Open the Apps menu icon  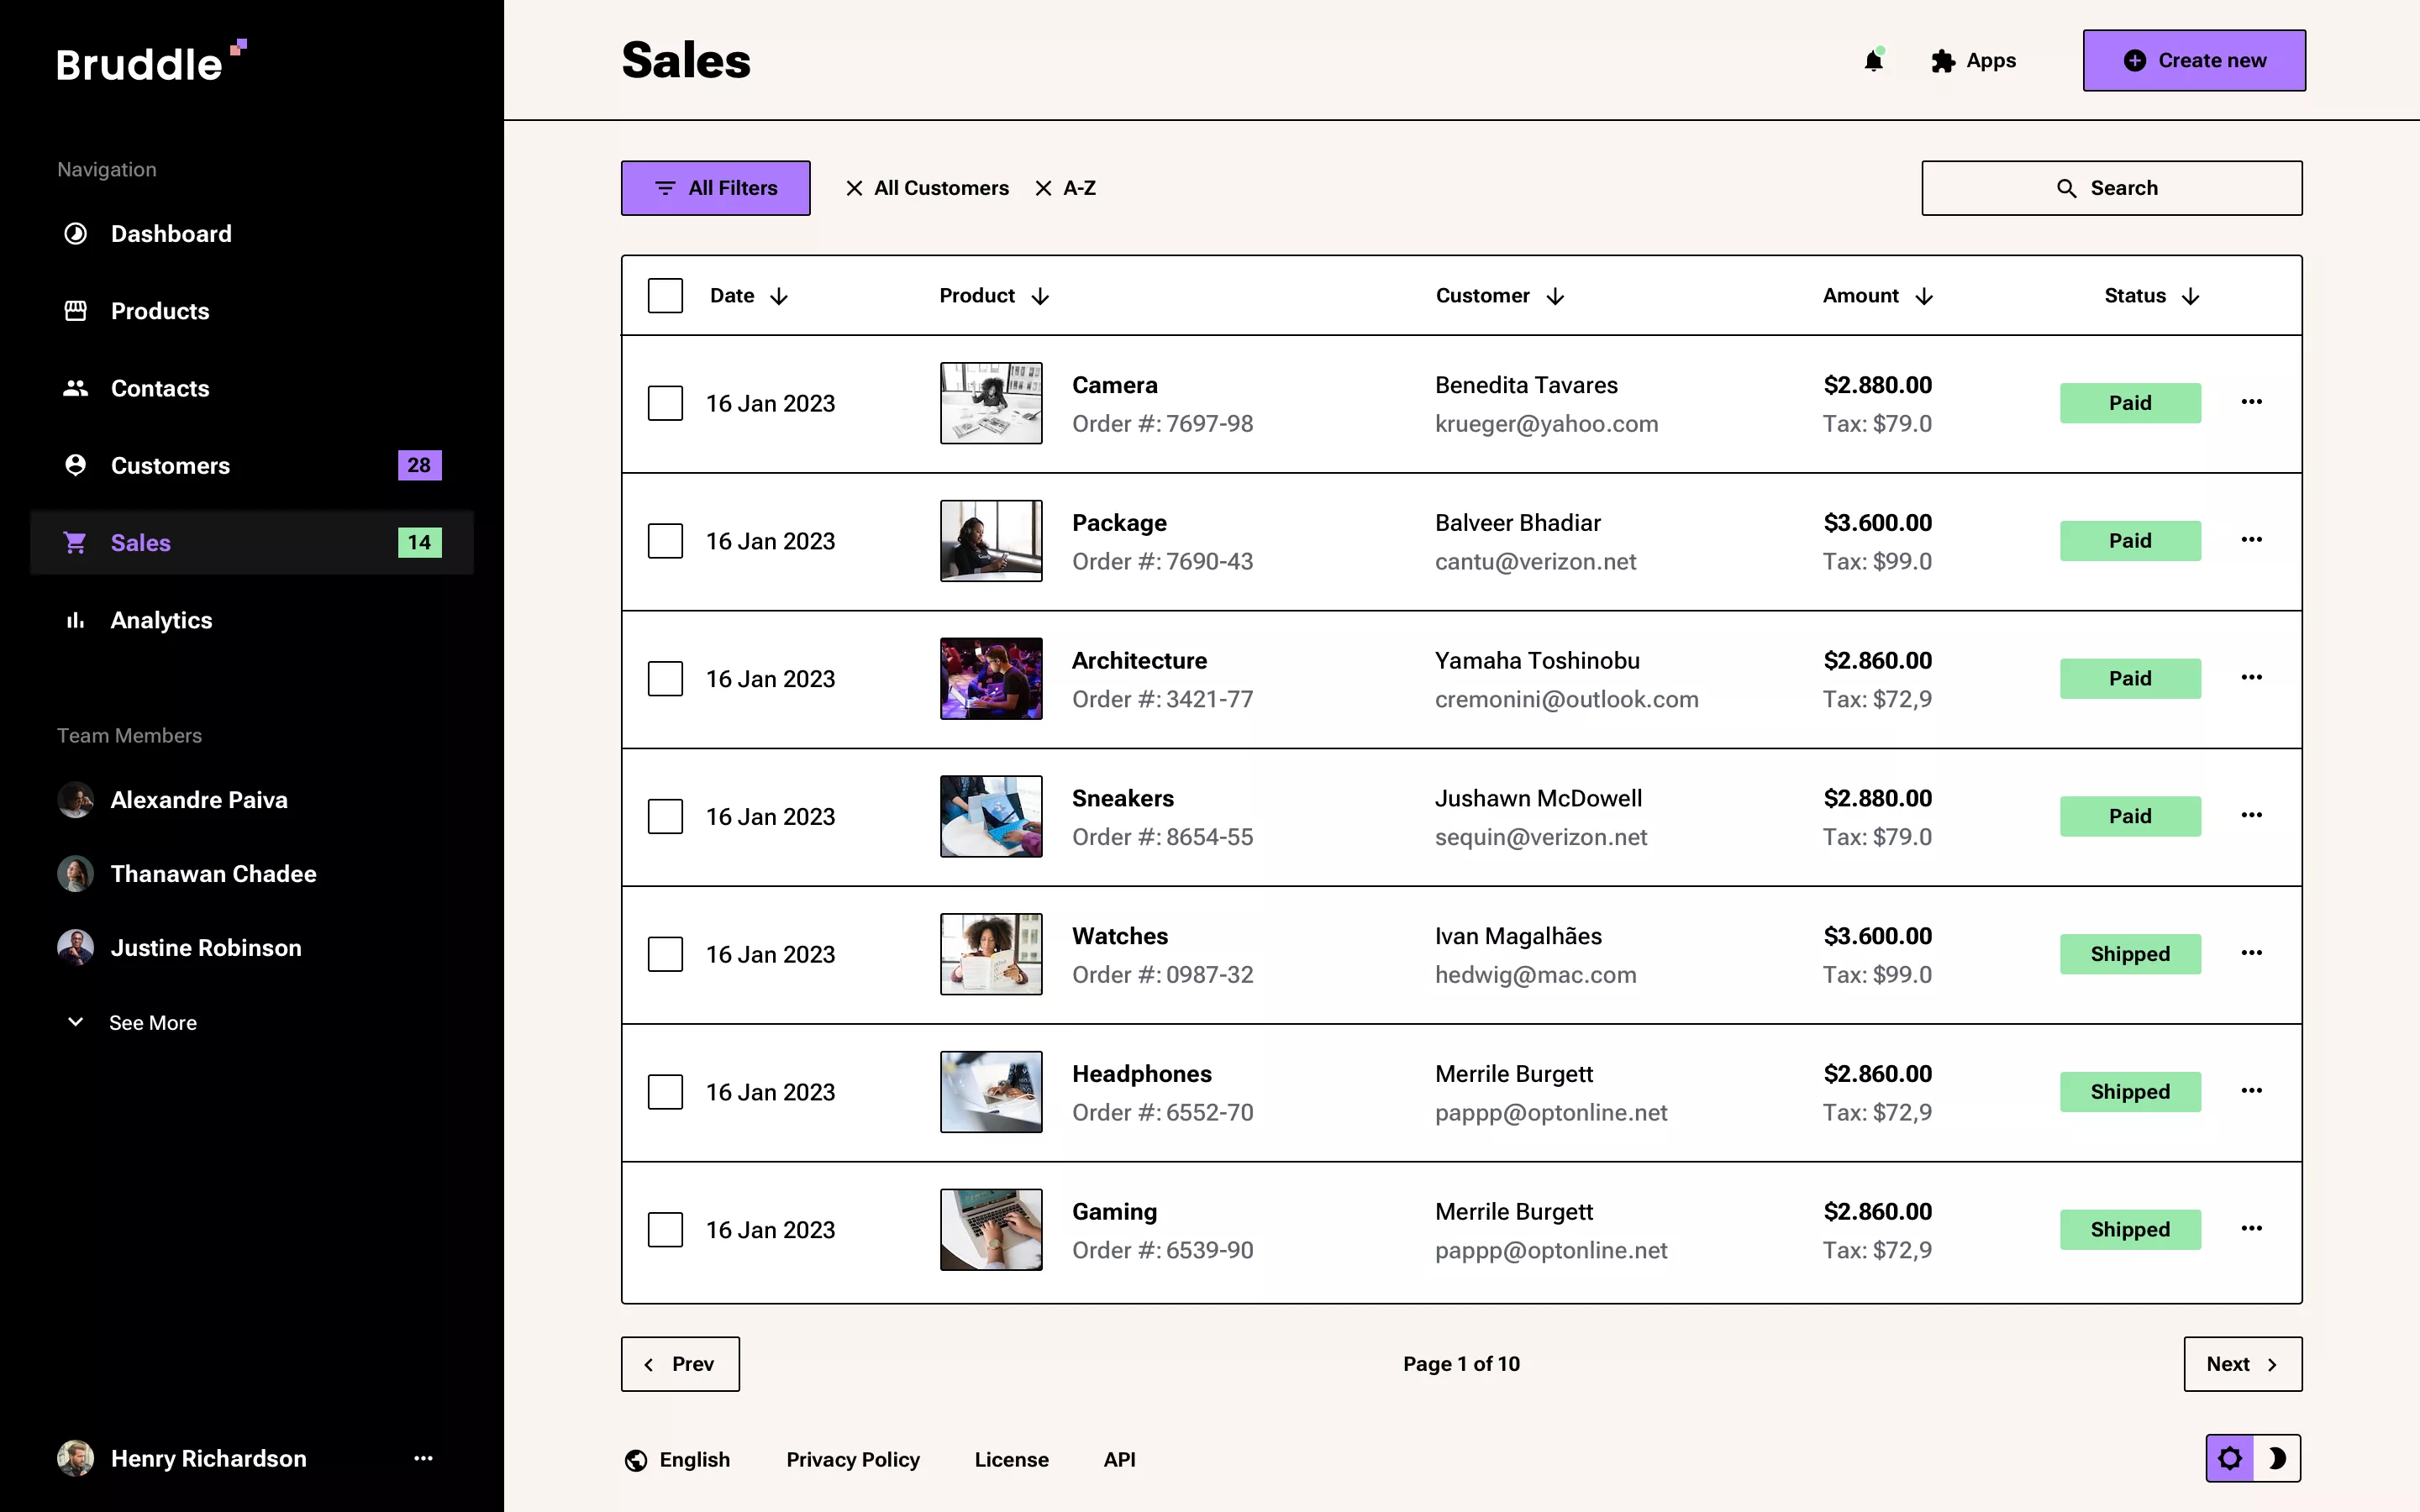pyautogui.click(x=1941, y=60)
